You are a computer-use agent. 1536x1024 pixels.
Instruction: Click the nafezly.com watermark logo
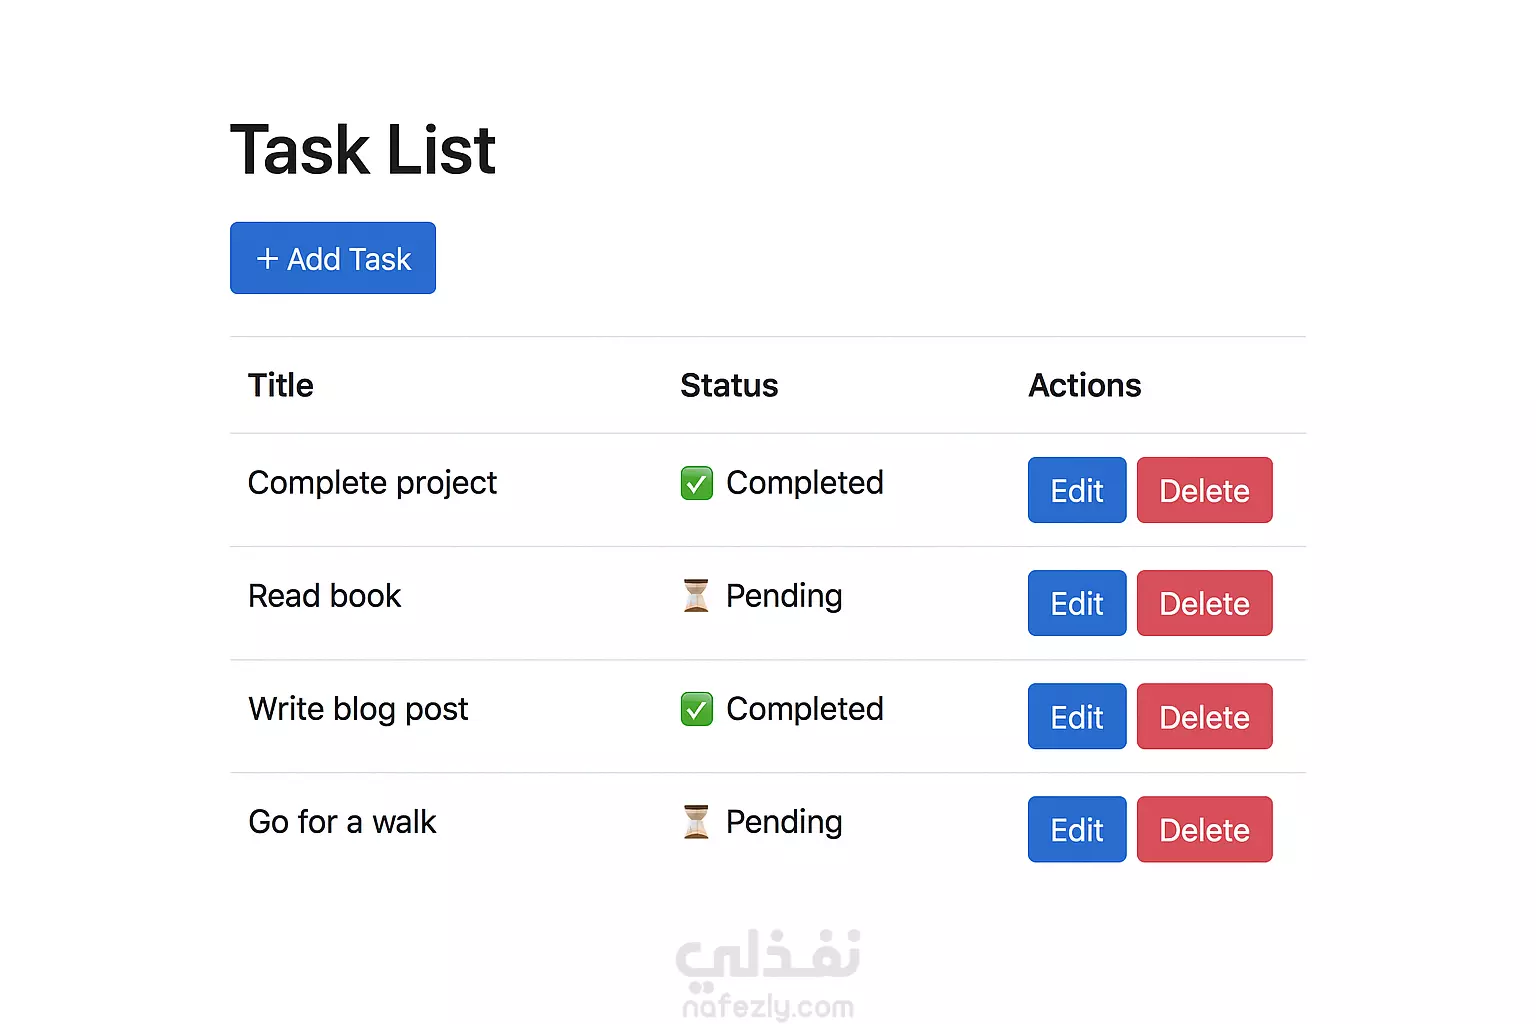point(768,974)
